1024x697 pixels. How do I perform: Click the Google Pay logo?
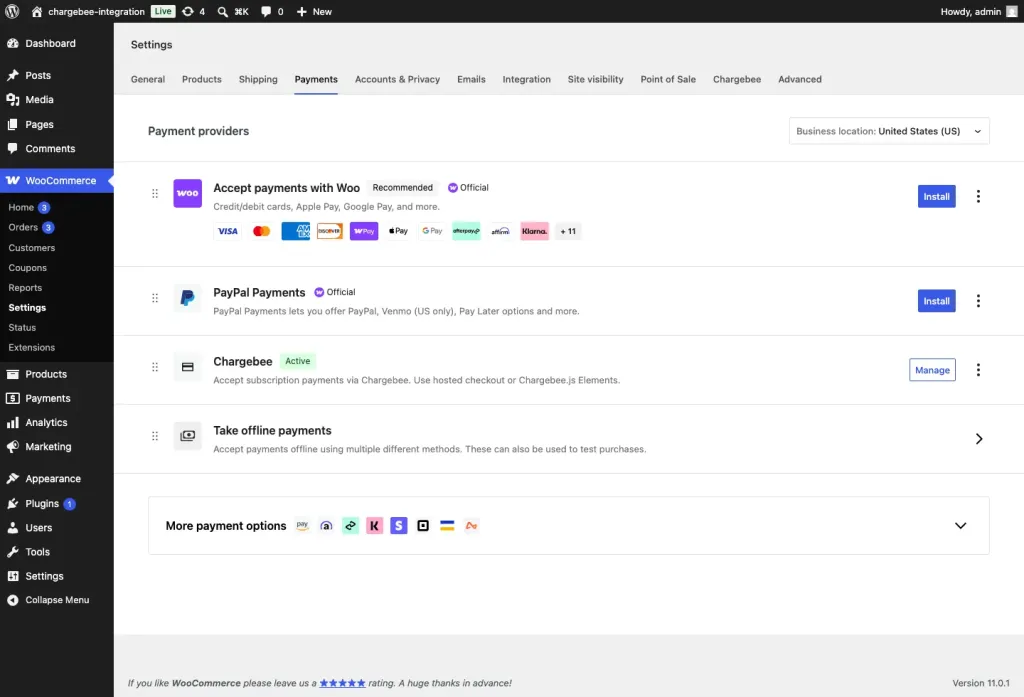432,231
